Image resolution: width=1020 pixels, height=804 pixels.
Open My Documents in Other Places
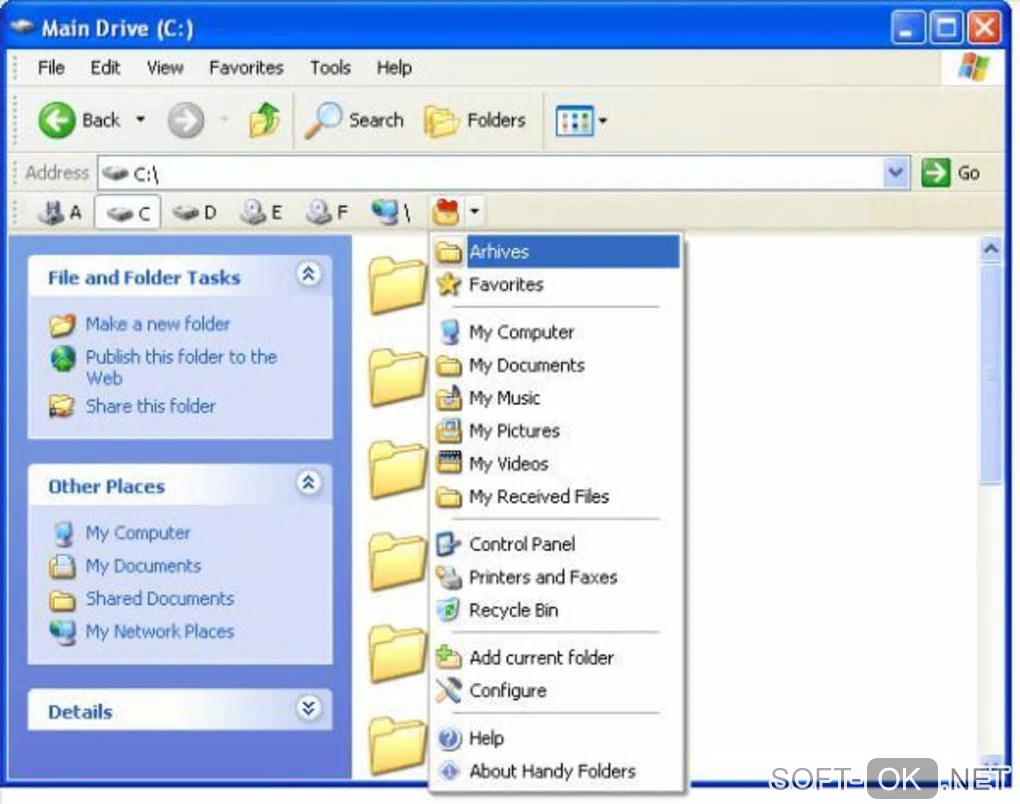pos(143,566)
